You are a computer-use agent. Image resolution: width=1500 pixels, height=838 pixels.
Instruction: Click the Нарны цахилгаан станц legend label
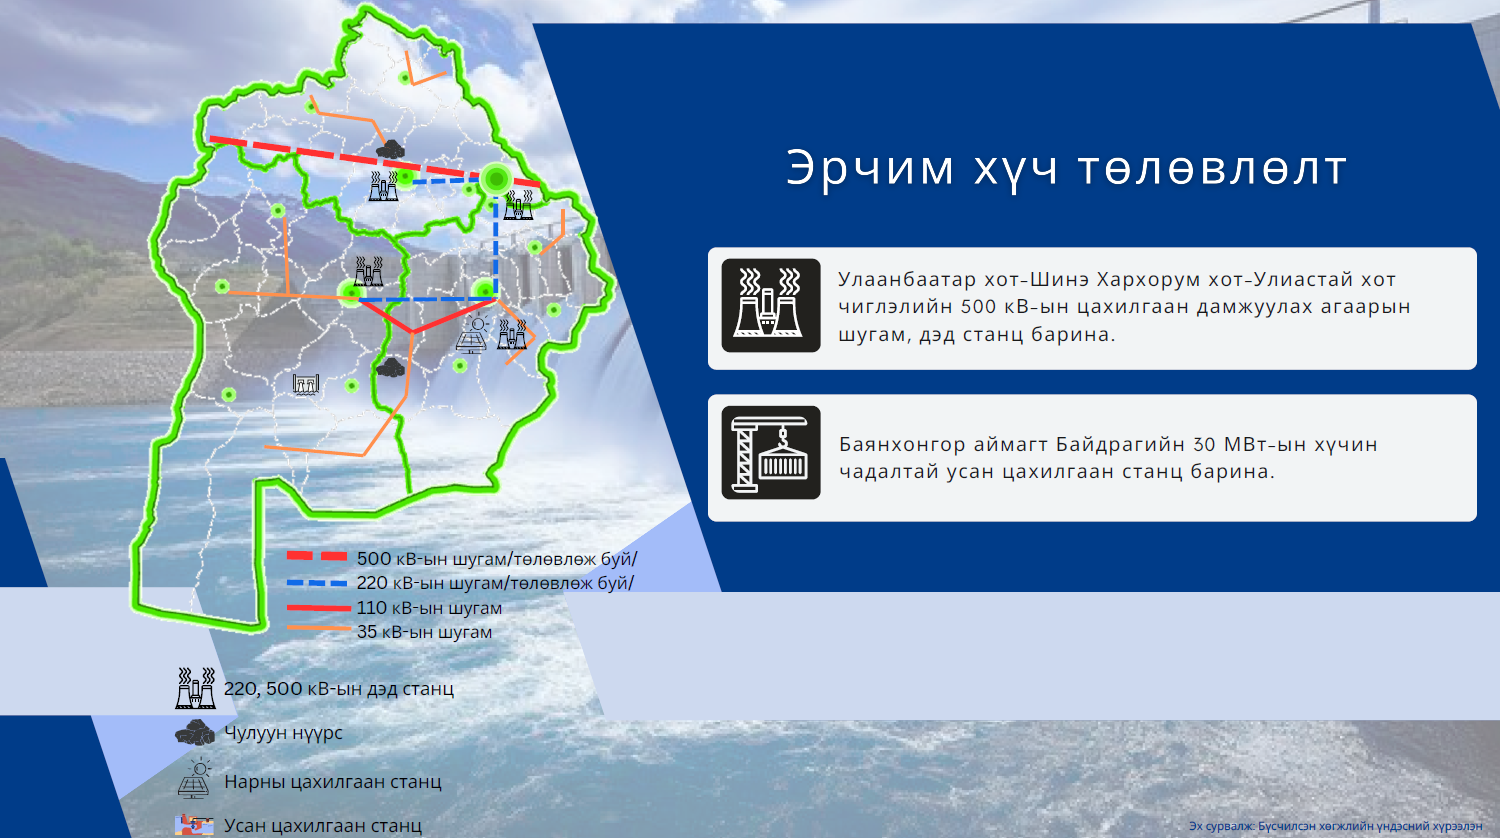[x=332, y=782]
